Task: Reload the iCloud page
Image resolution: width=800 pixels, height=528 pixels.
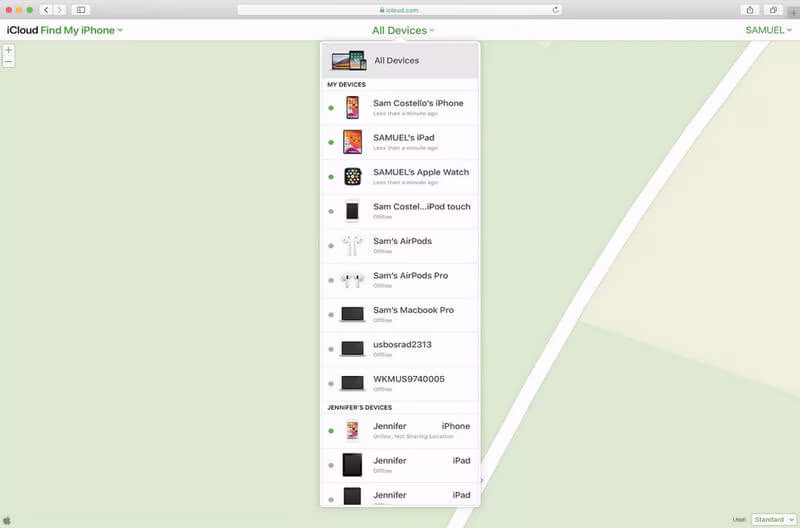Action: [x=555, y=10]
